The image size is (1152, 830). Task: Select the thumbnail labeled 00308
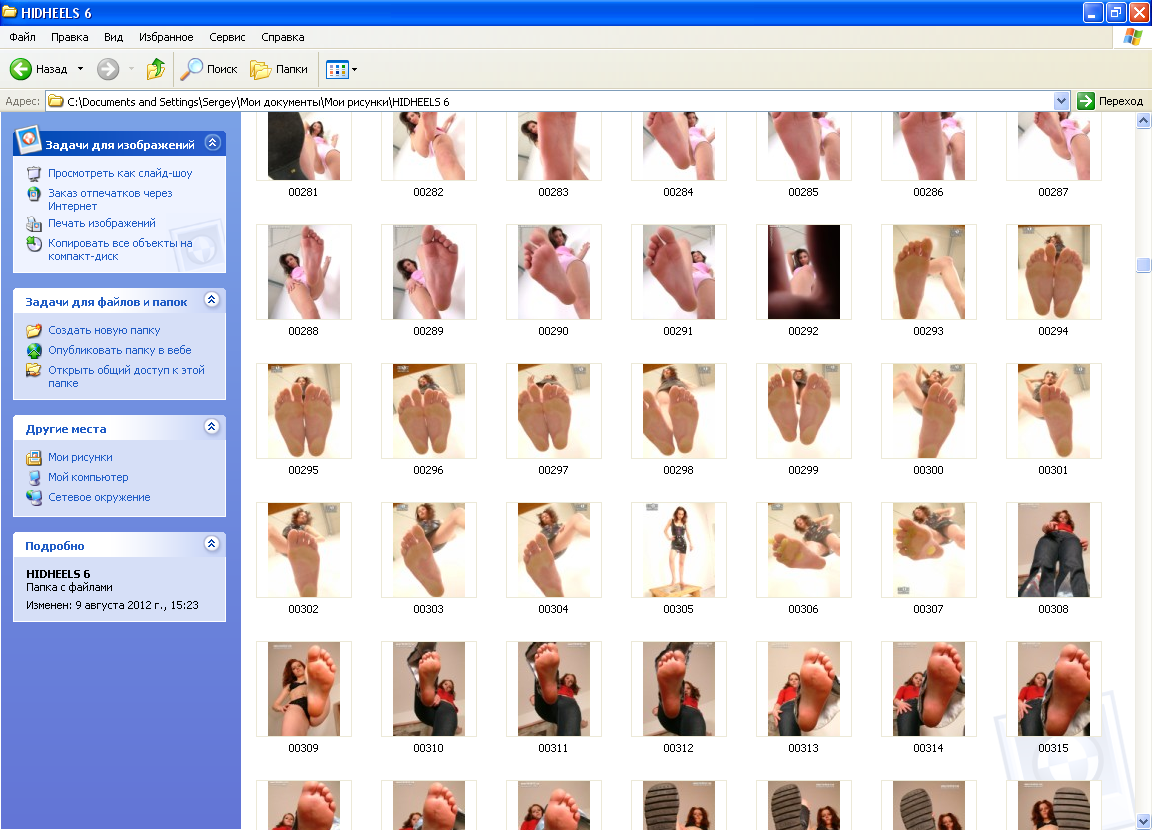[1054, 550]
